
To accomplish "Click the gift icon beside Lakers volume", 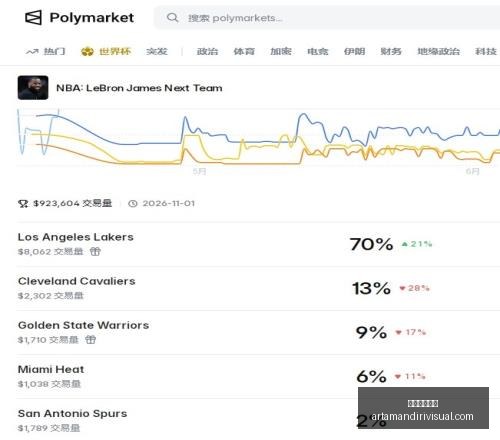I will pos(95,251).
